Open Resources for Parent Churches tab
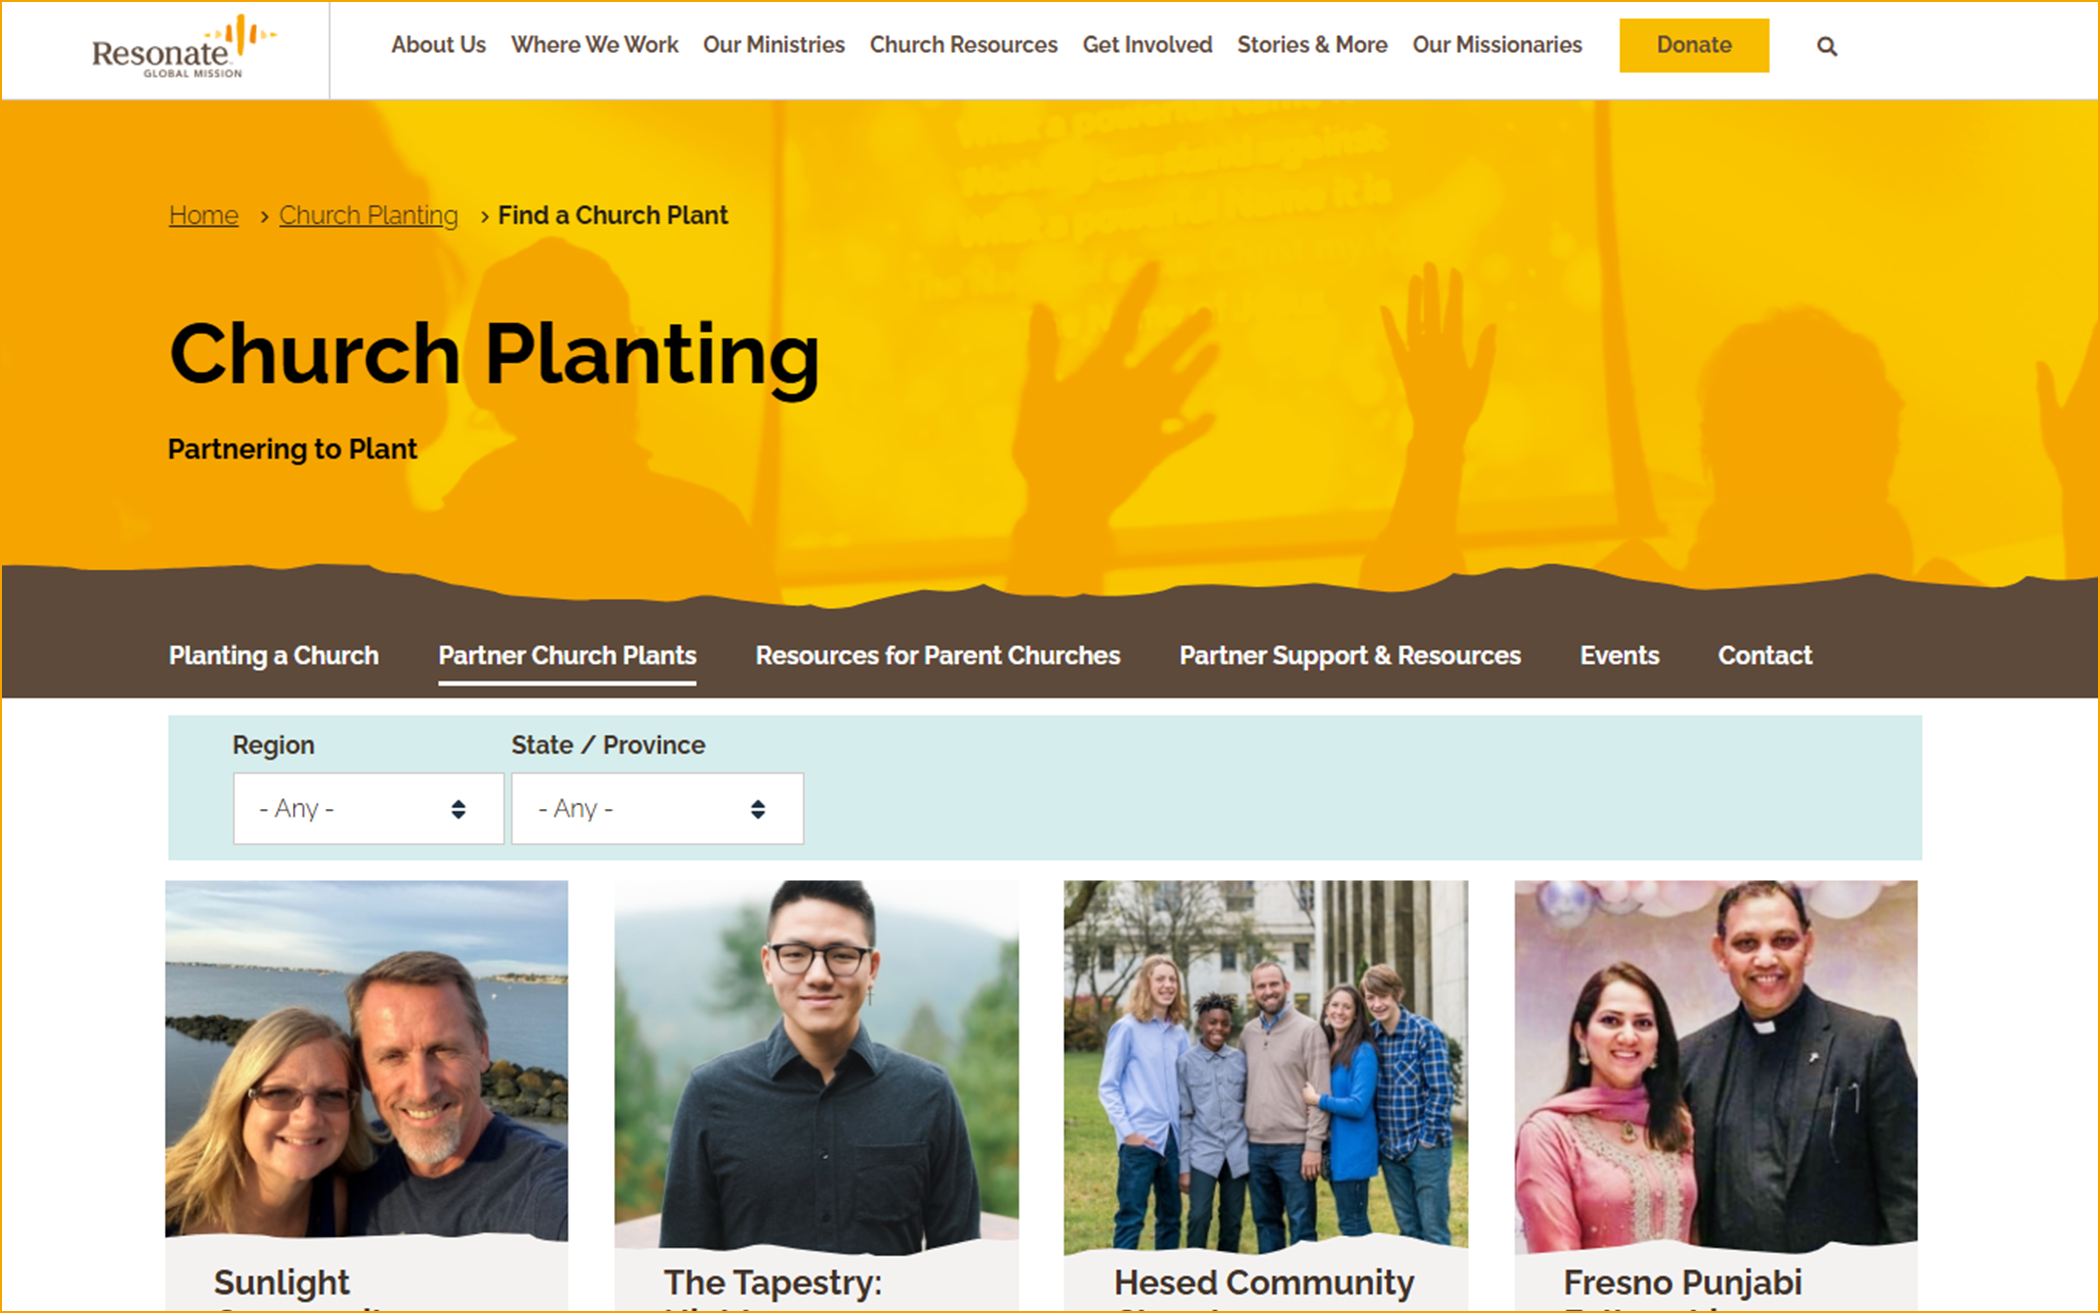 coord(937,656)
